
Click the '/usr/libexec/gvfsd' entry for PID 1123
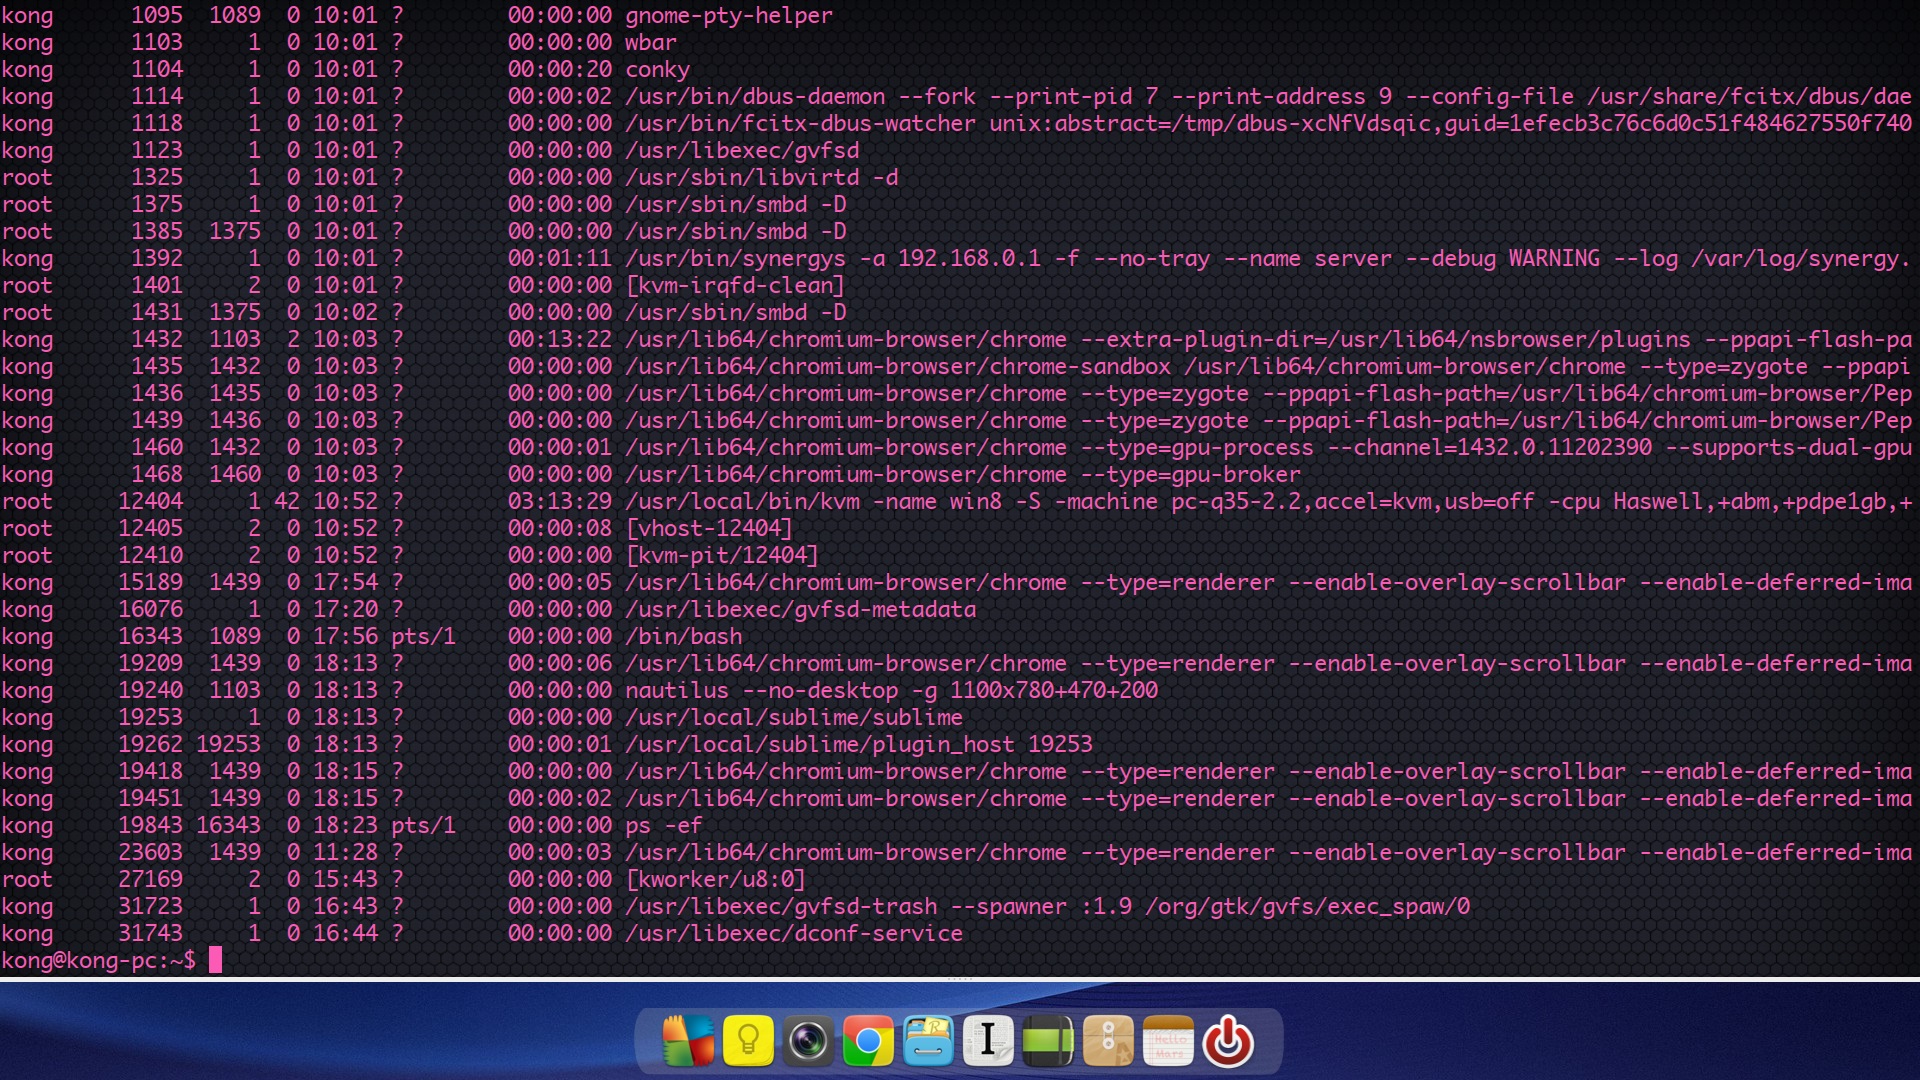[742, 150]
